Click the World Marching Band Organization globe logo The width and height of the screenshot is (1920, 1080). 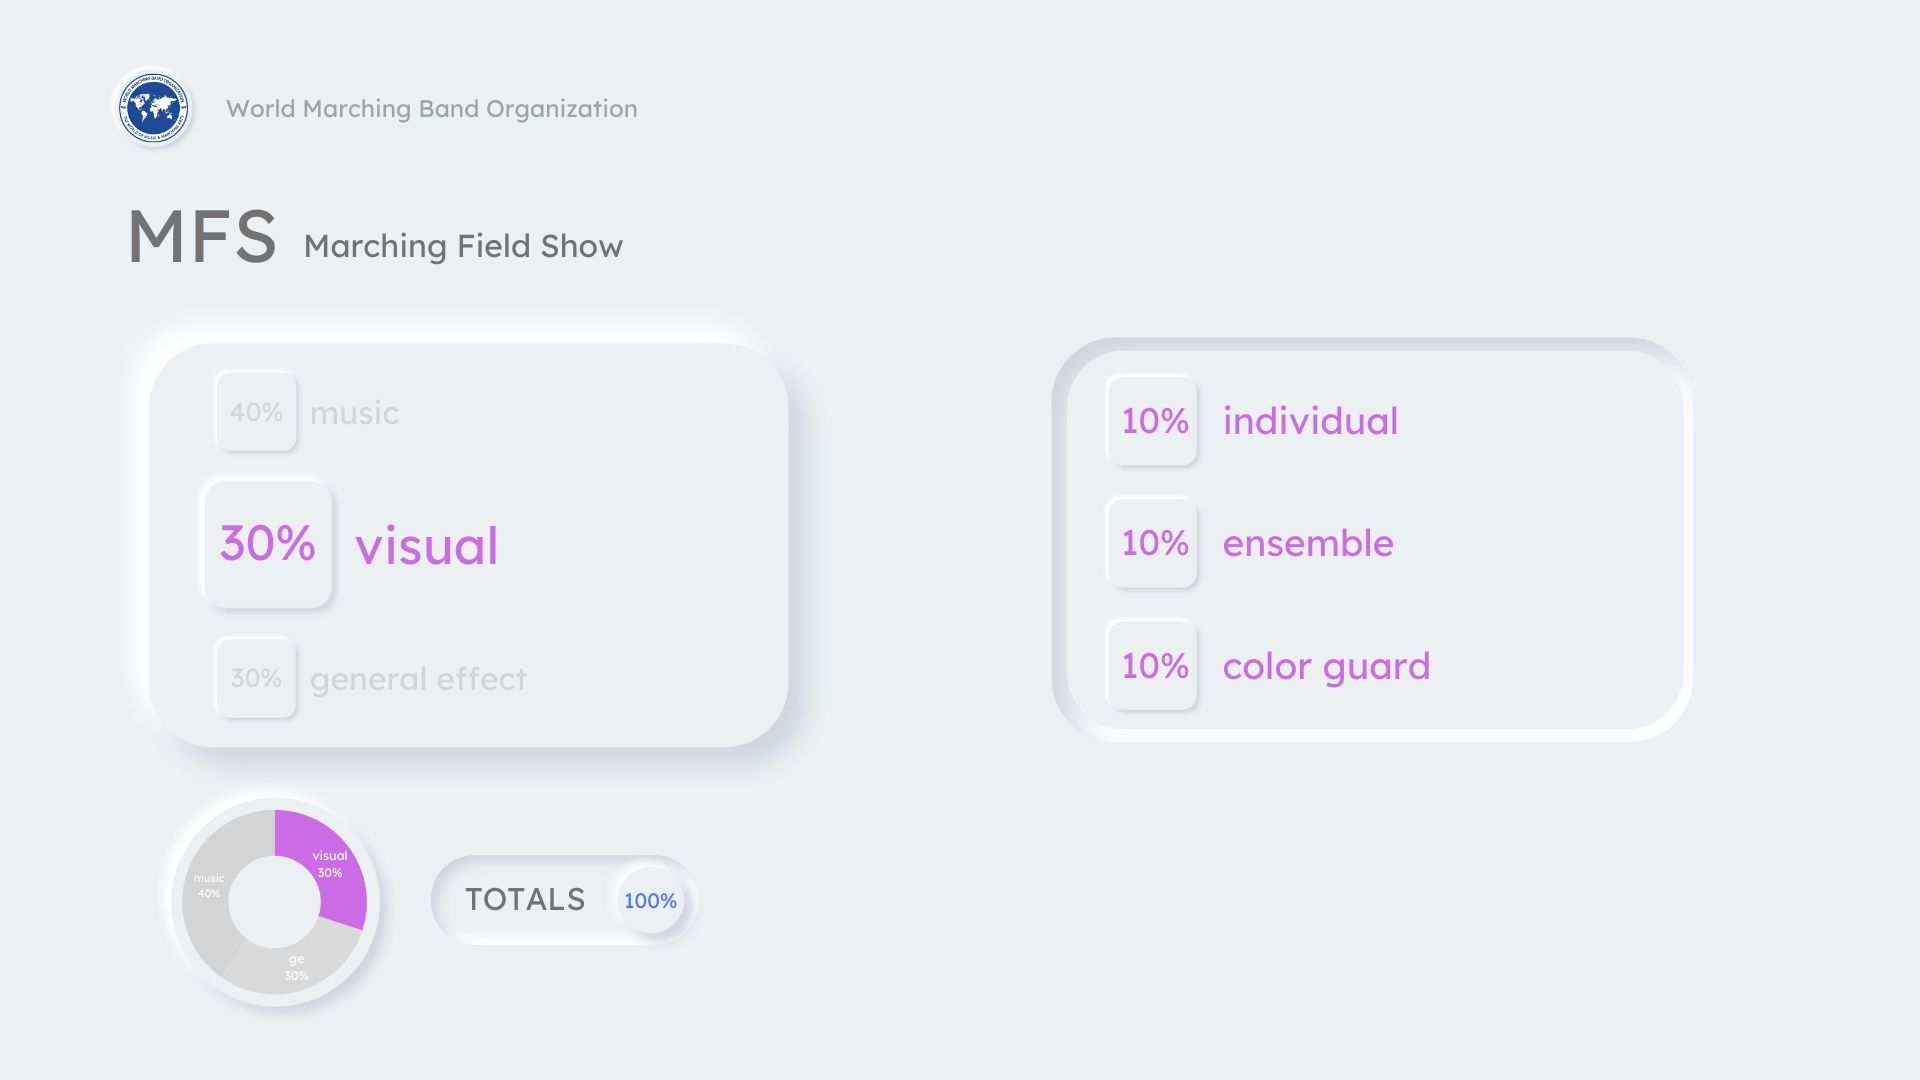coord(153,108)
